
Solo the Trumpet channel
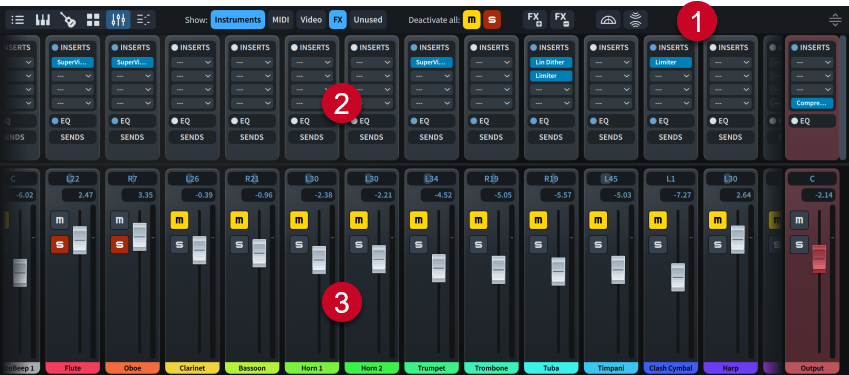(x=418, y=245)
